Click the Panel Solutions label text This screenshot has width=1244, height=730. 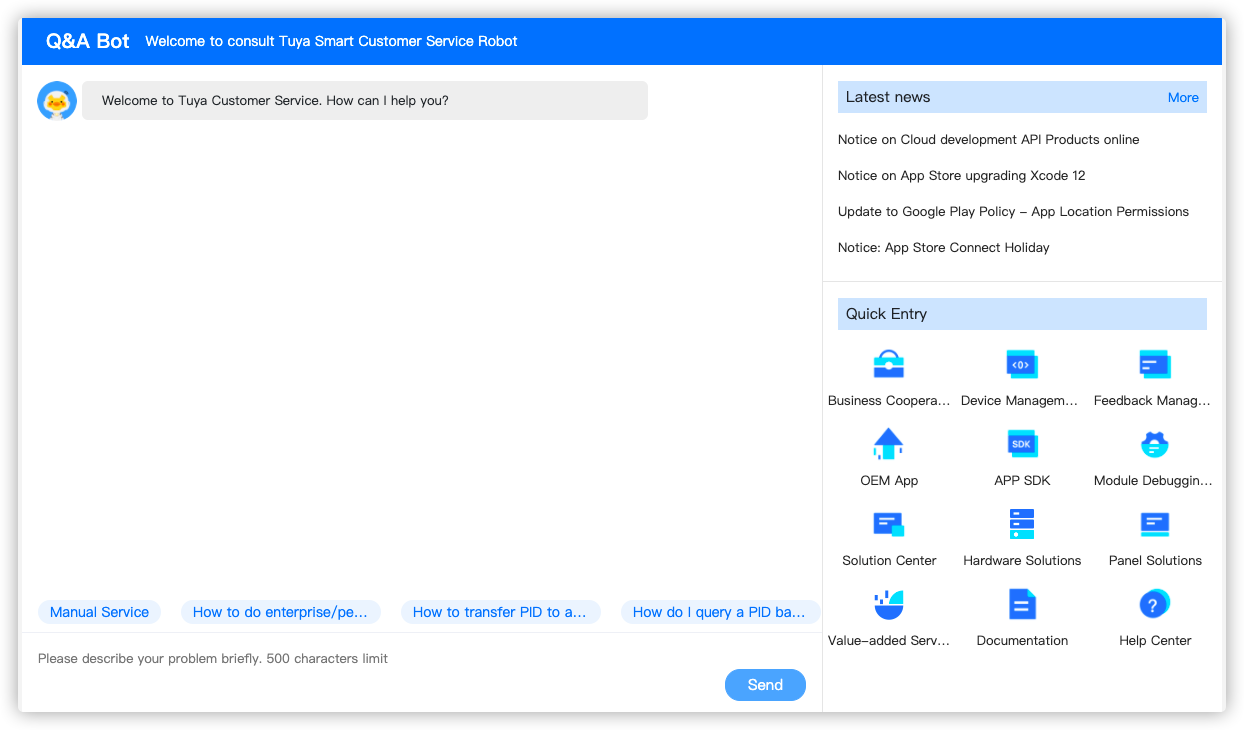point(1155,560)
